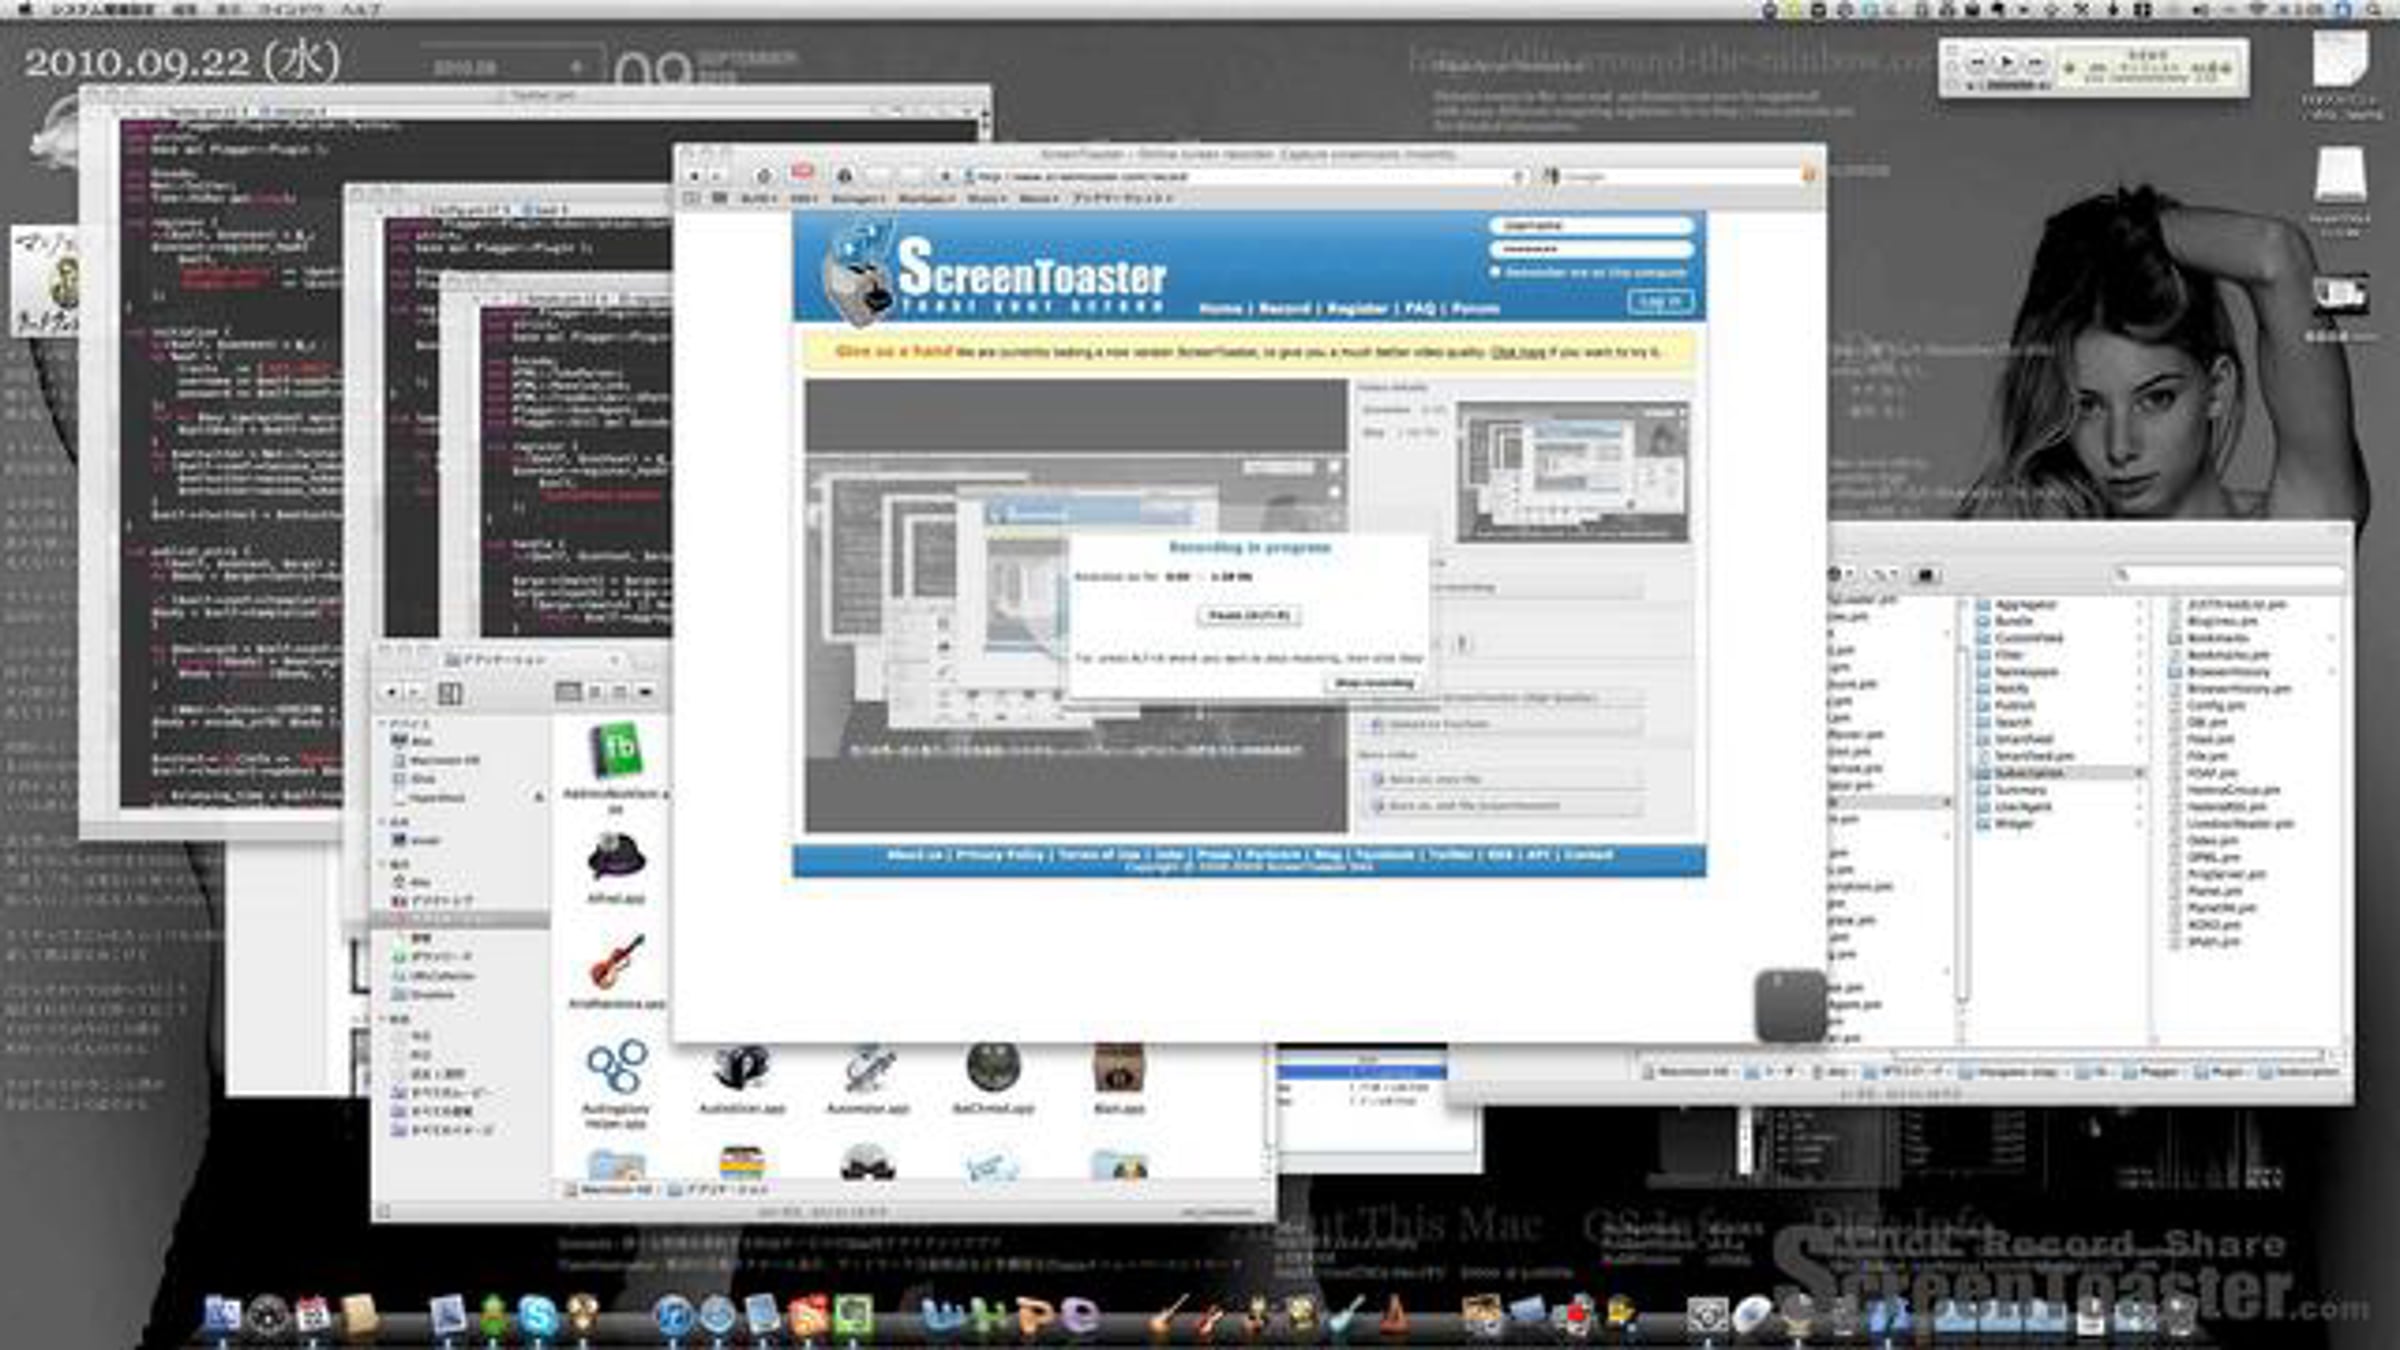Click the Stop recording button
Screen dimensions: 2400x1350
1374,683
